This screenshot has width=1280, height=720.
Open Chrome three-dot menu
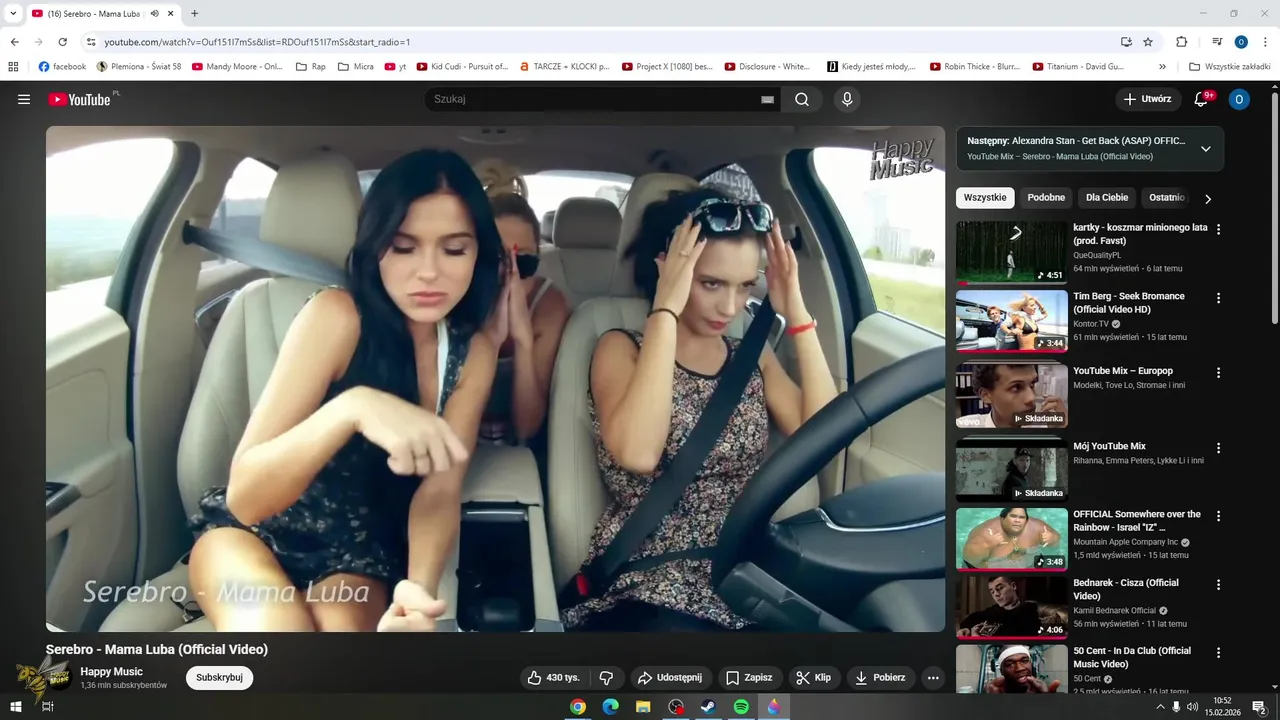click(x=1265, y=42)
